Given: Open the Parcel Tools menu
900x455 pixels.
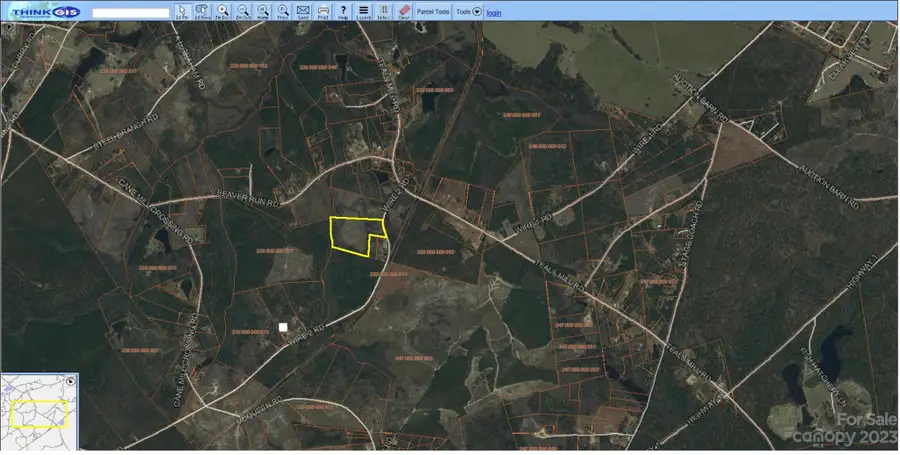Looking at the screenshot, I should tap(432, 12).
